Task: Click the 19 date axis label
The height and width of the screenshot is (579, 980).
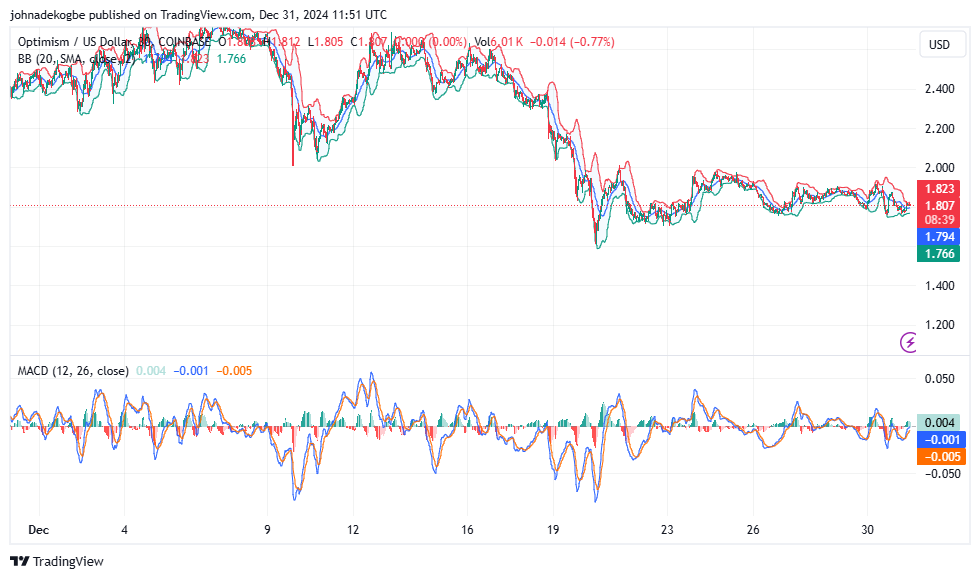Action: tap(552, 530)
